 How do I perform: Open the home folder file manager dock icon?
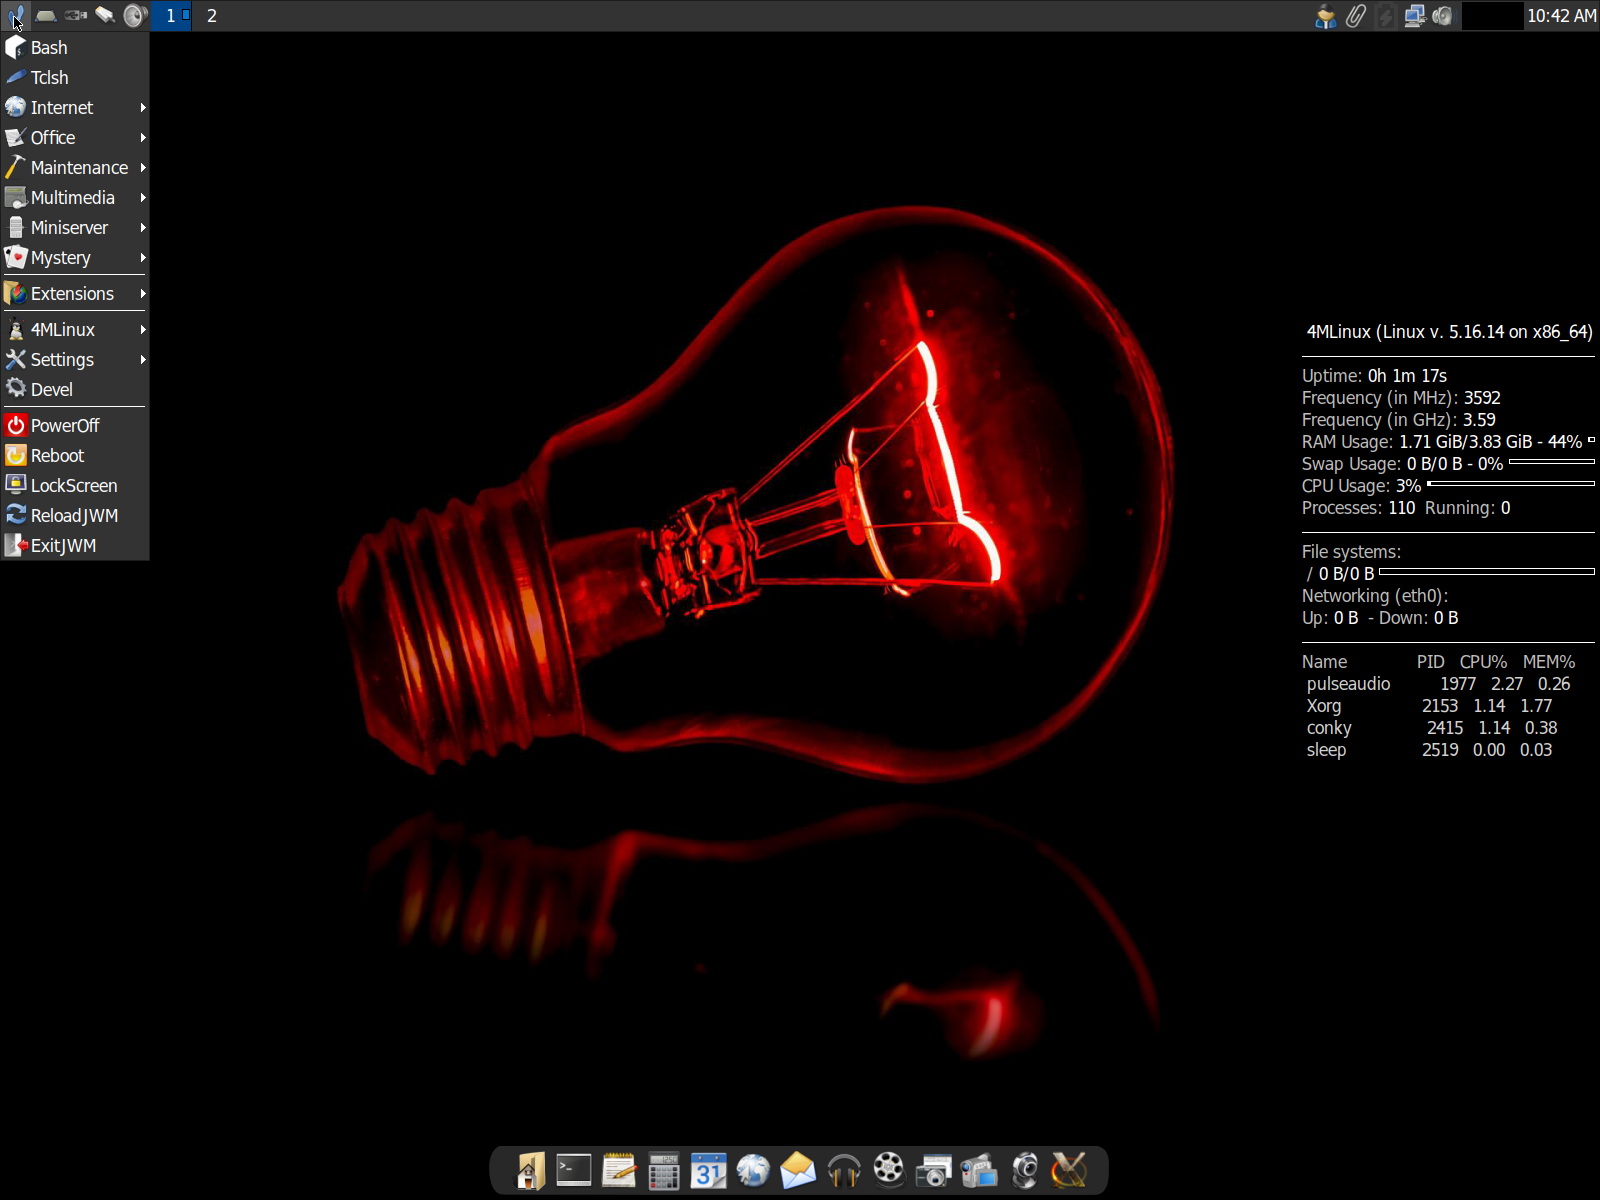coord(530,1171)
